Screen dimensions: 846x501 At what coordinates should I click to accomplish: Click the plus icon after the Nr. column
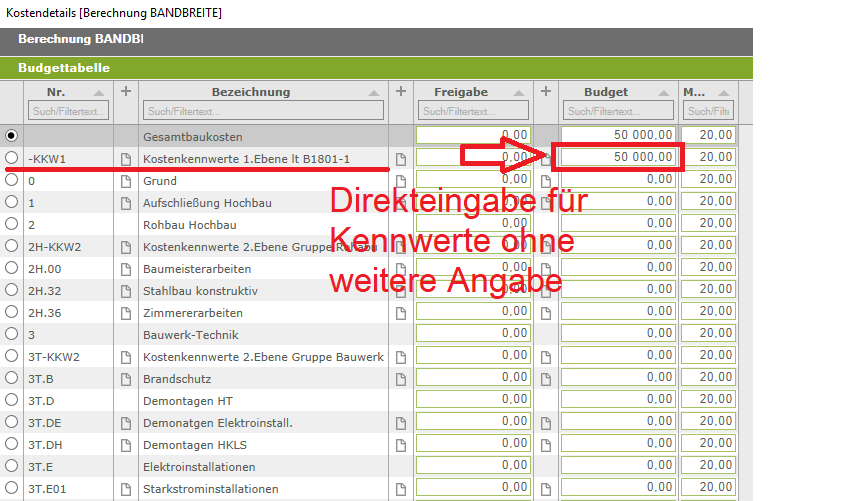(x=126, y=91)
